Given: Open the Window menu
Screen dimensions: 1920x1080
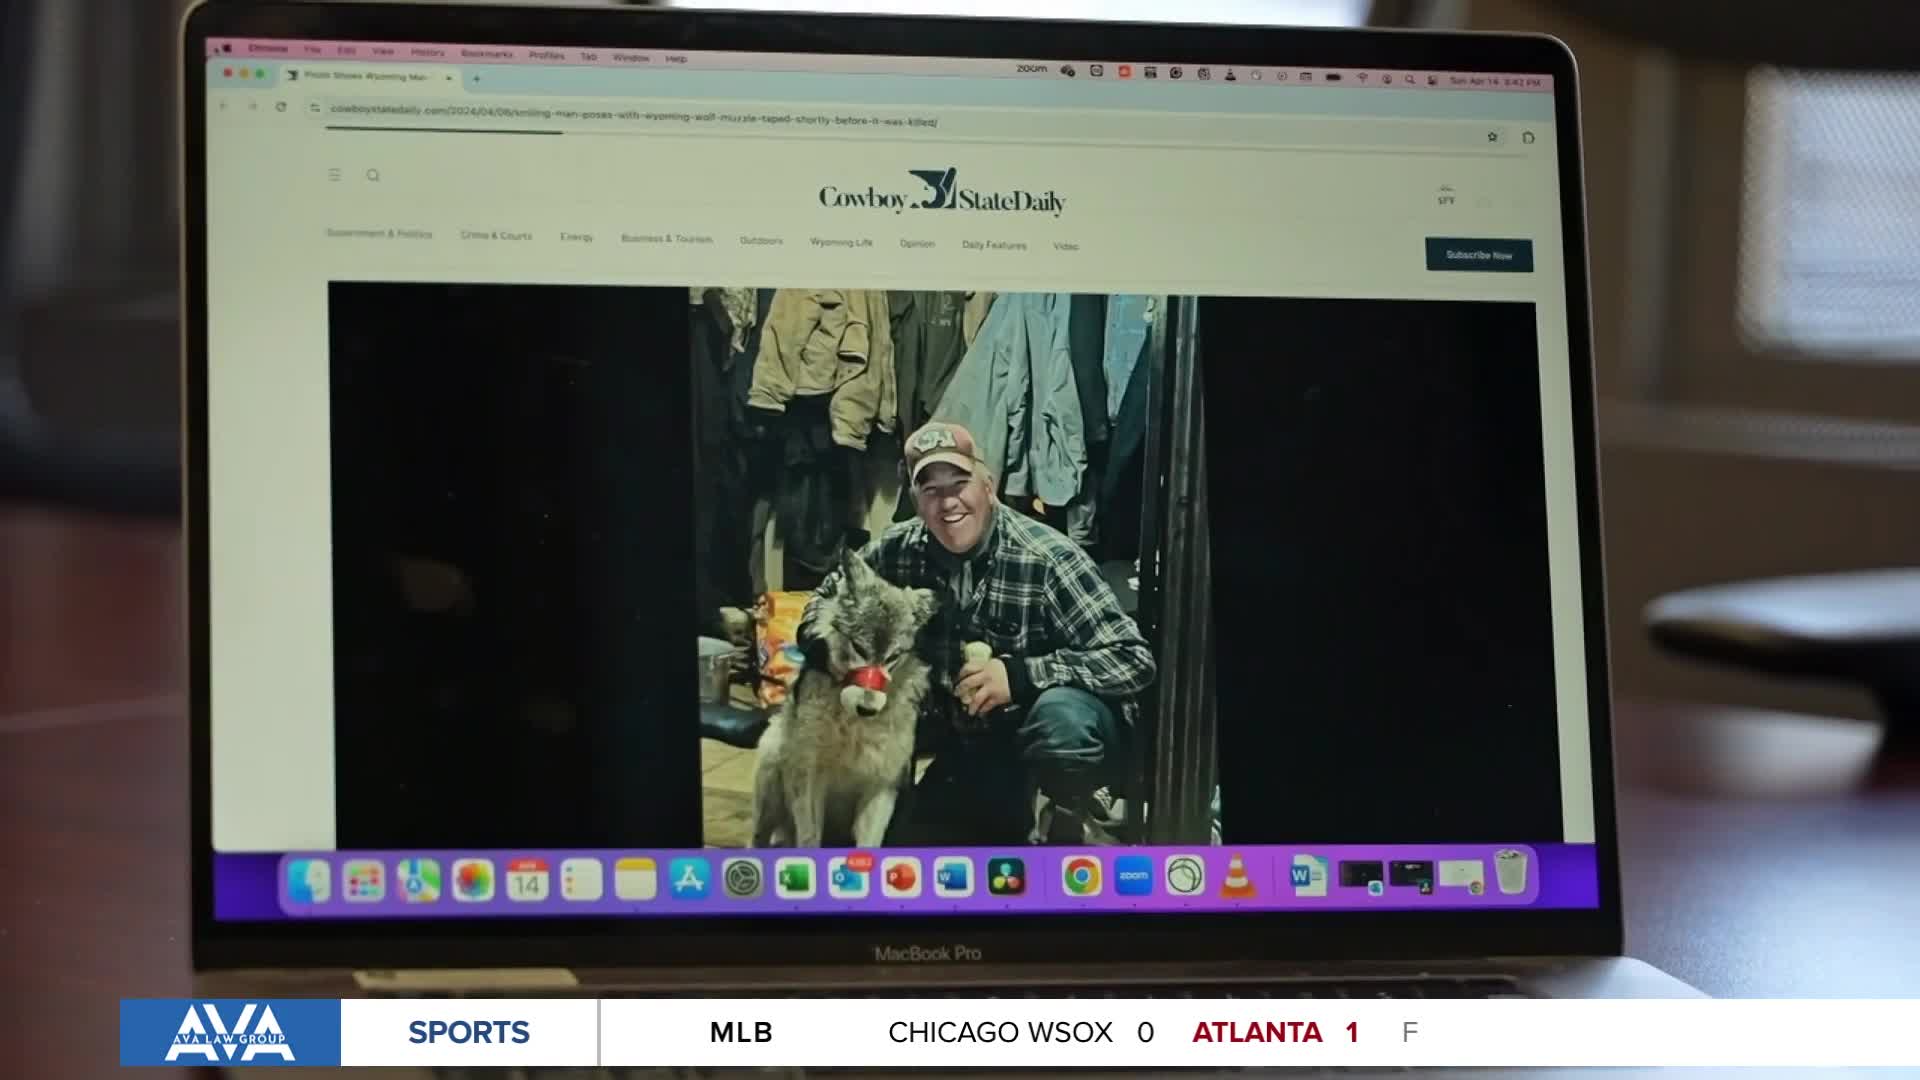Looking at the screenshot, I should point(631,57).
